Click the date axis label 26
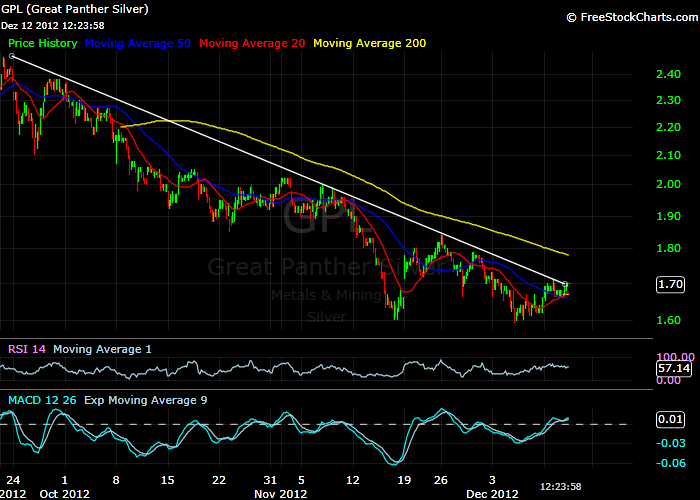The height and width of the screenshot is (500, 700). pos(441,480)
